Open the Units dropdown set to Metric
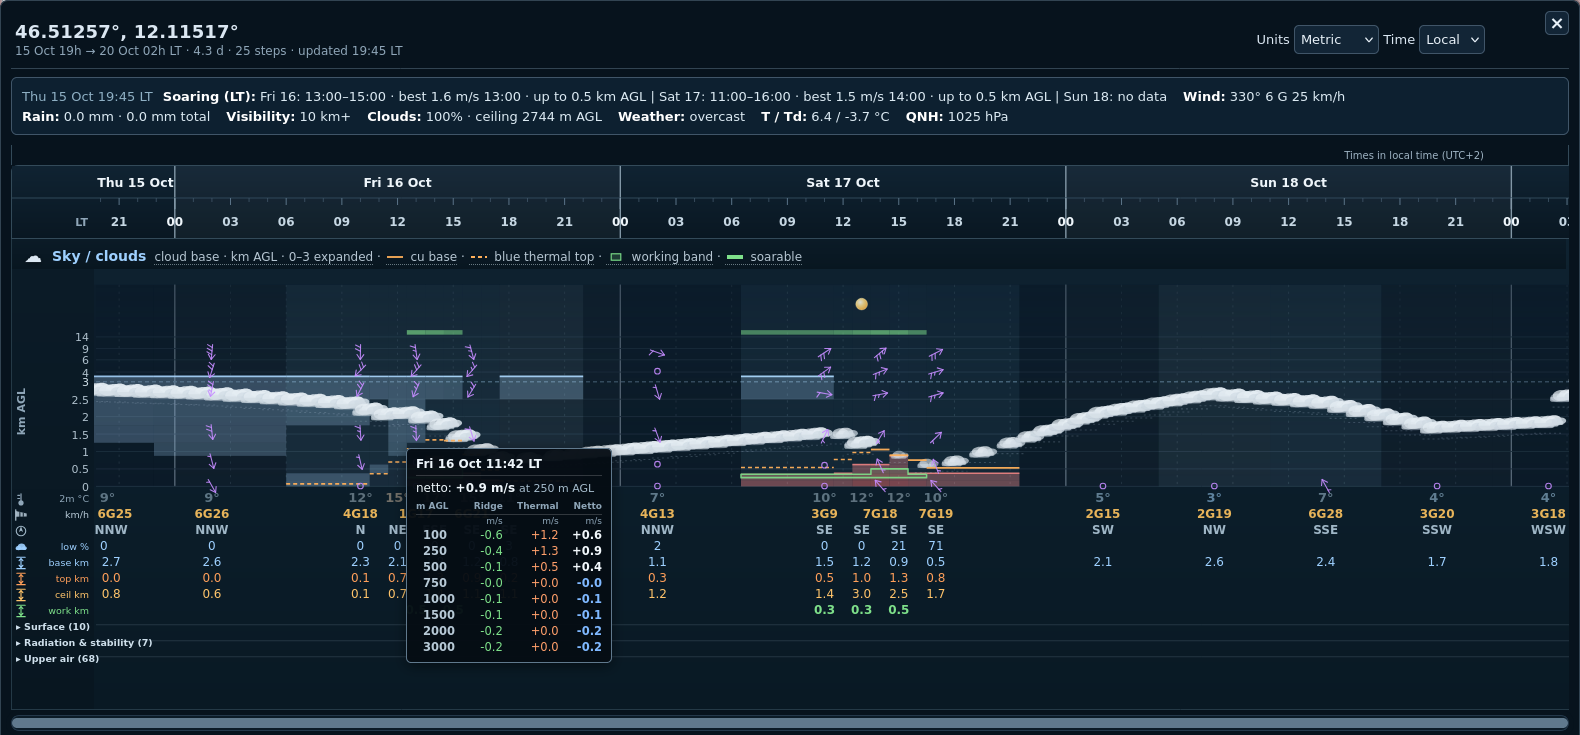 [x=1336, y=39]
